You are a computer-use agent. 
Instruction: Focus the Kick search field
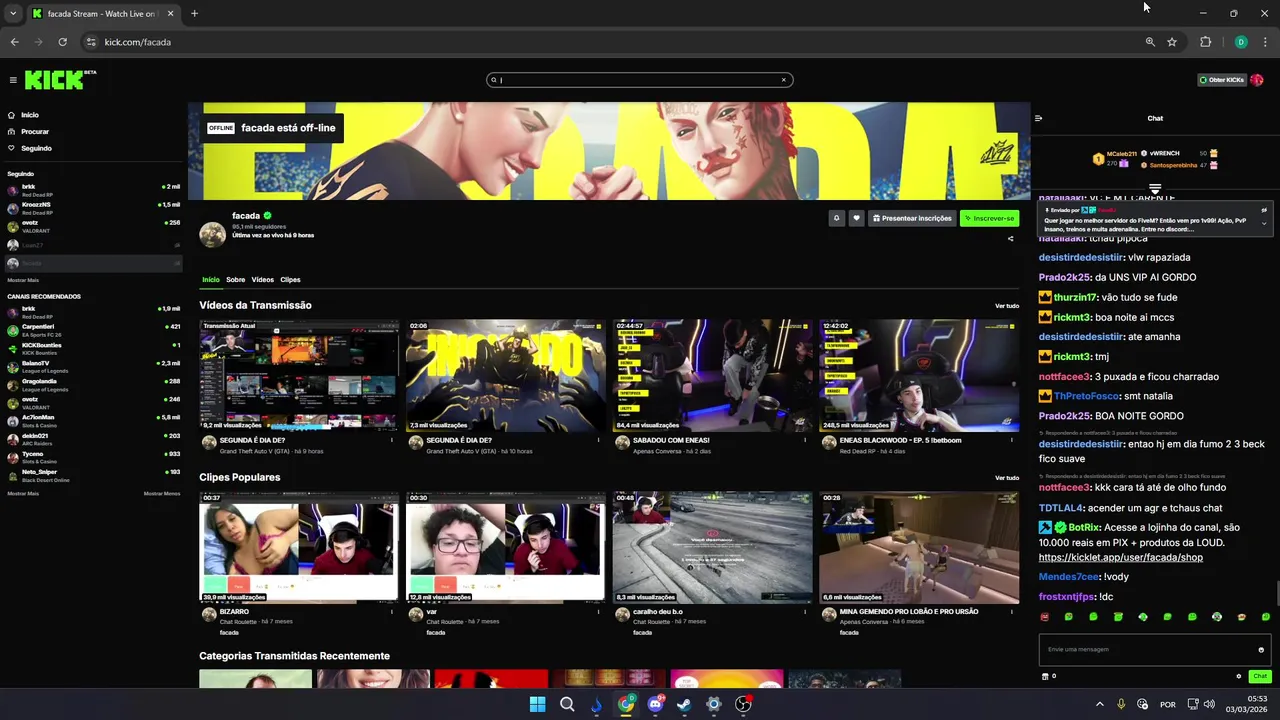(x=640, y=80)
